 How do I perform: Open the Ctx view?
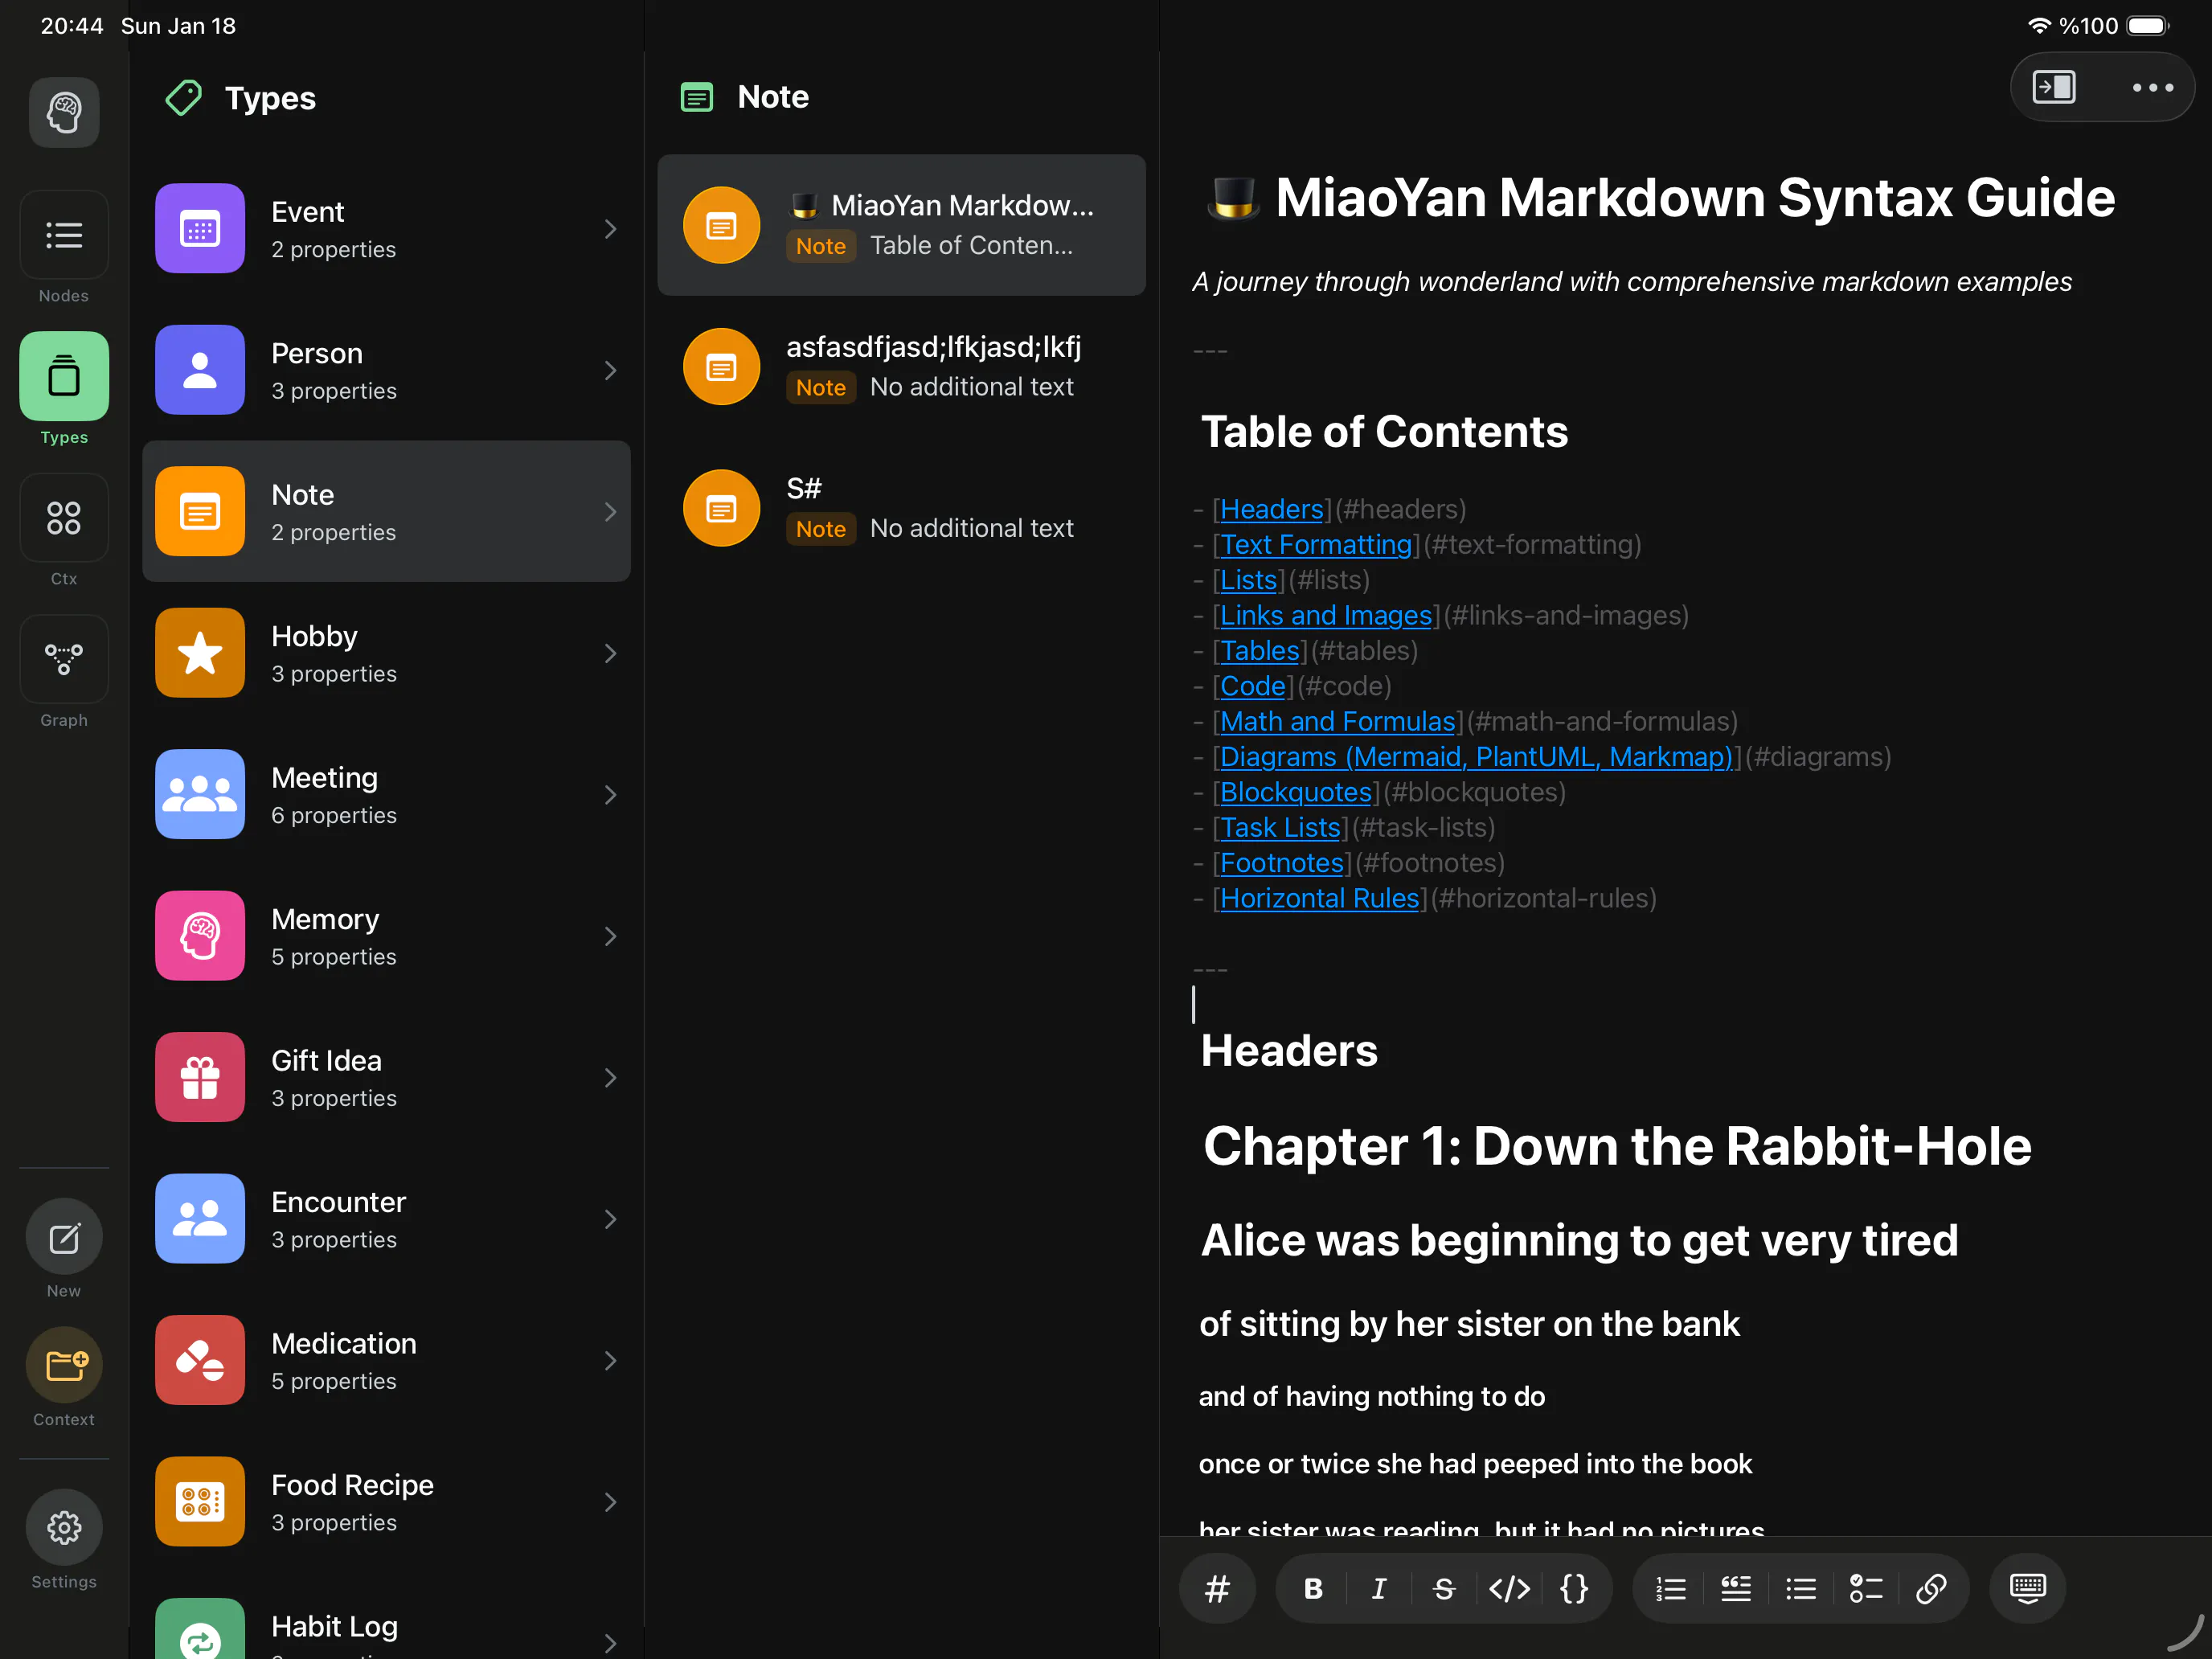point(64,518)
